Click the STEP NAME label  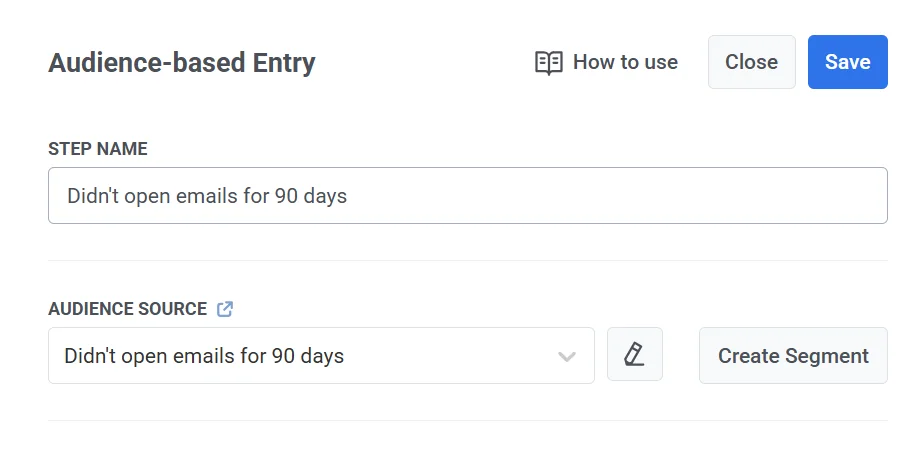pos(97,149)
